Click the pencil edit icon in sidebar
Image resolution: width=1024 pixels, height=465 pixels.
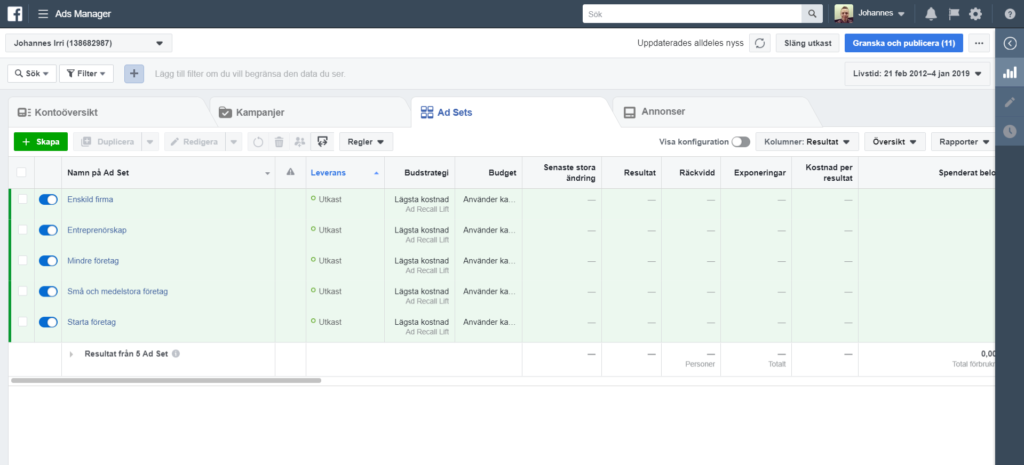(x=1010, y=102)
